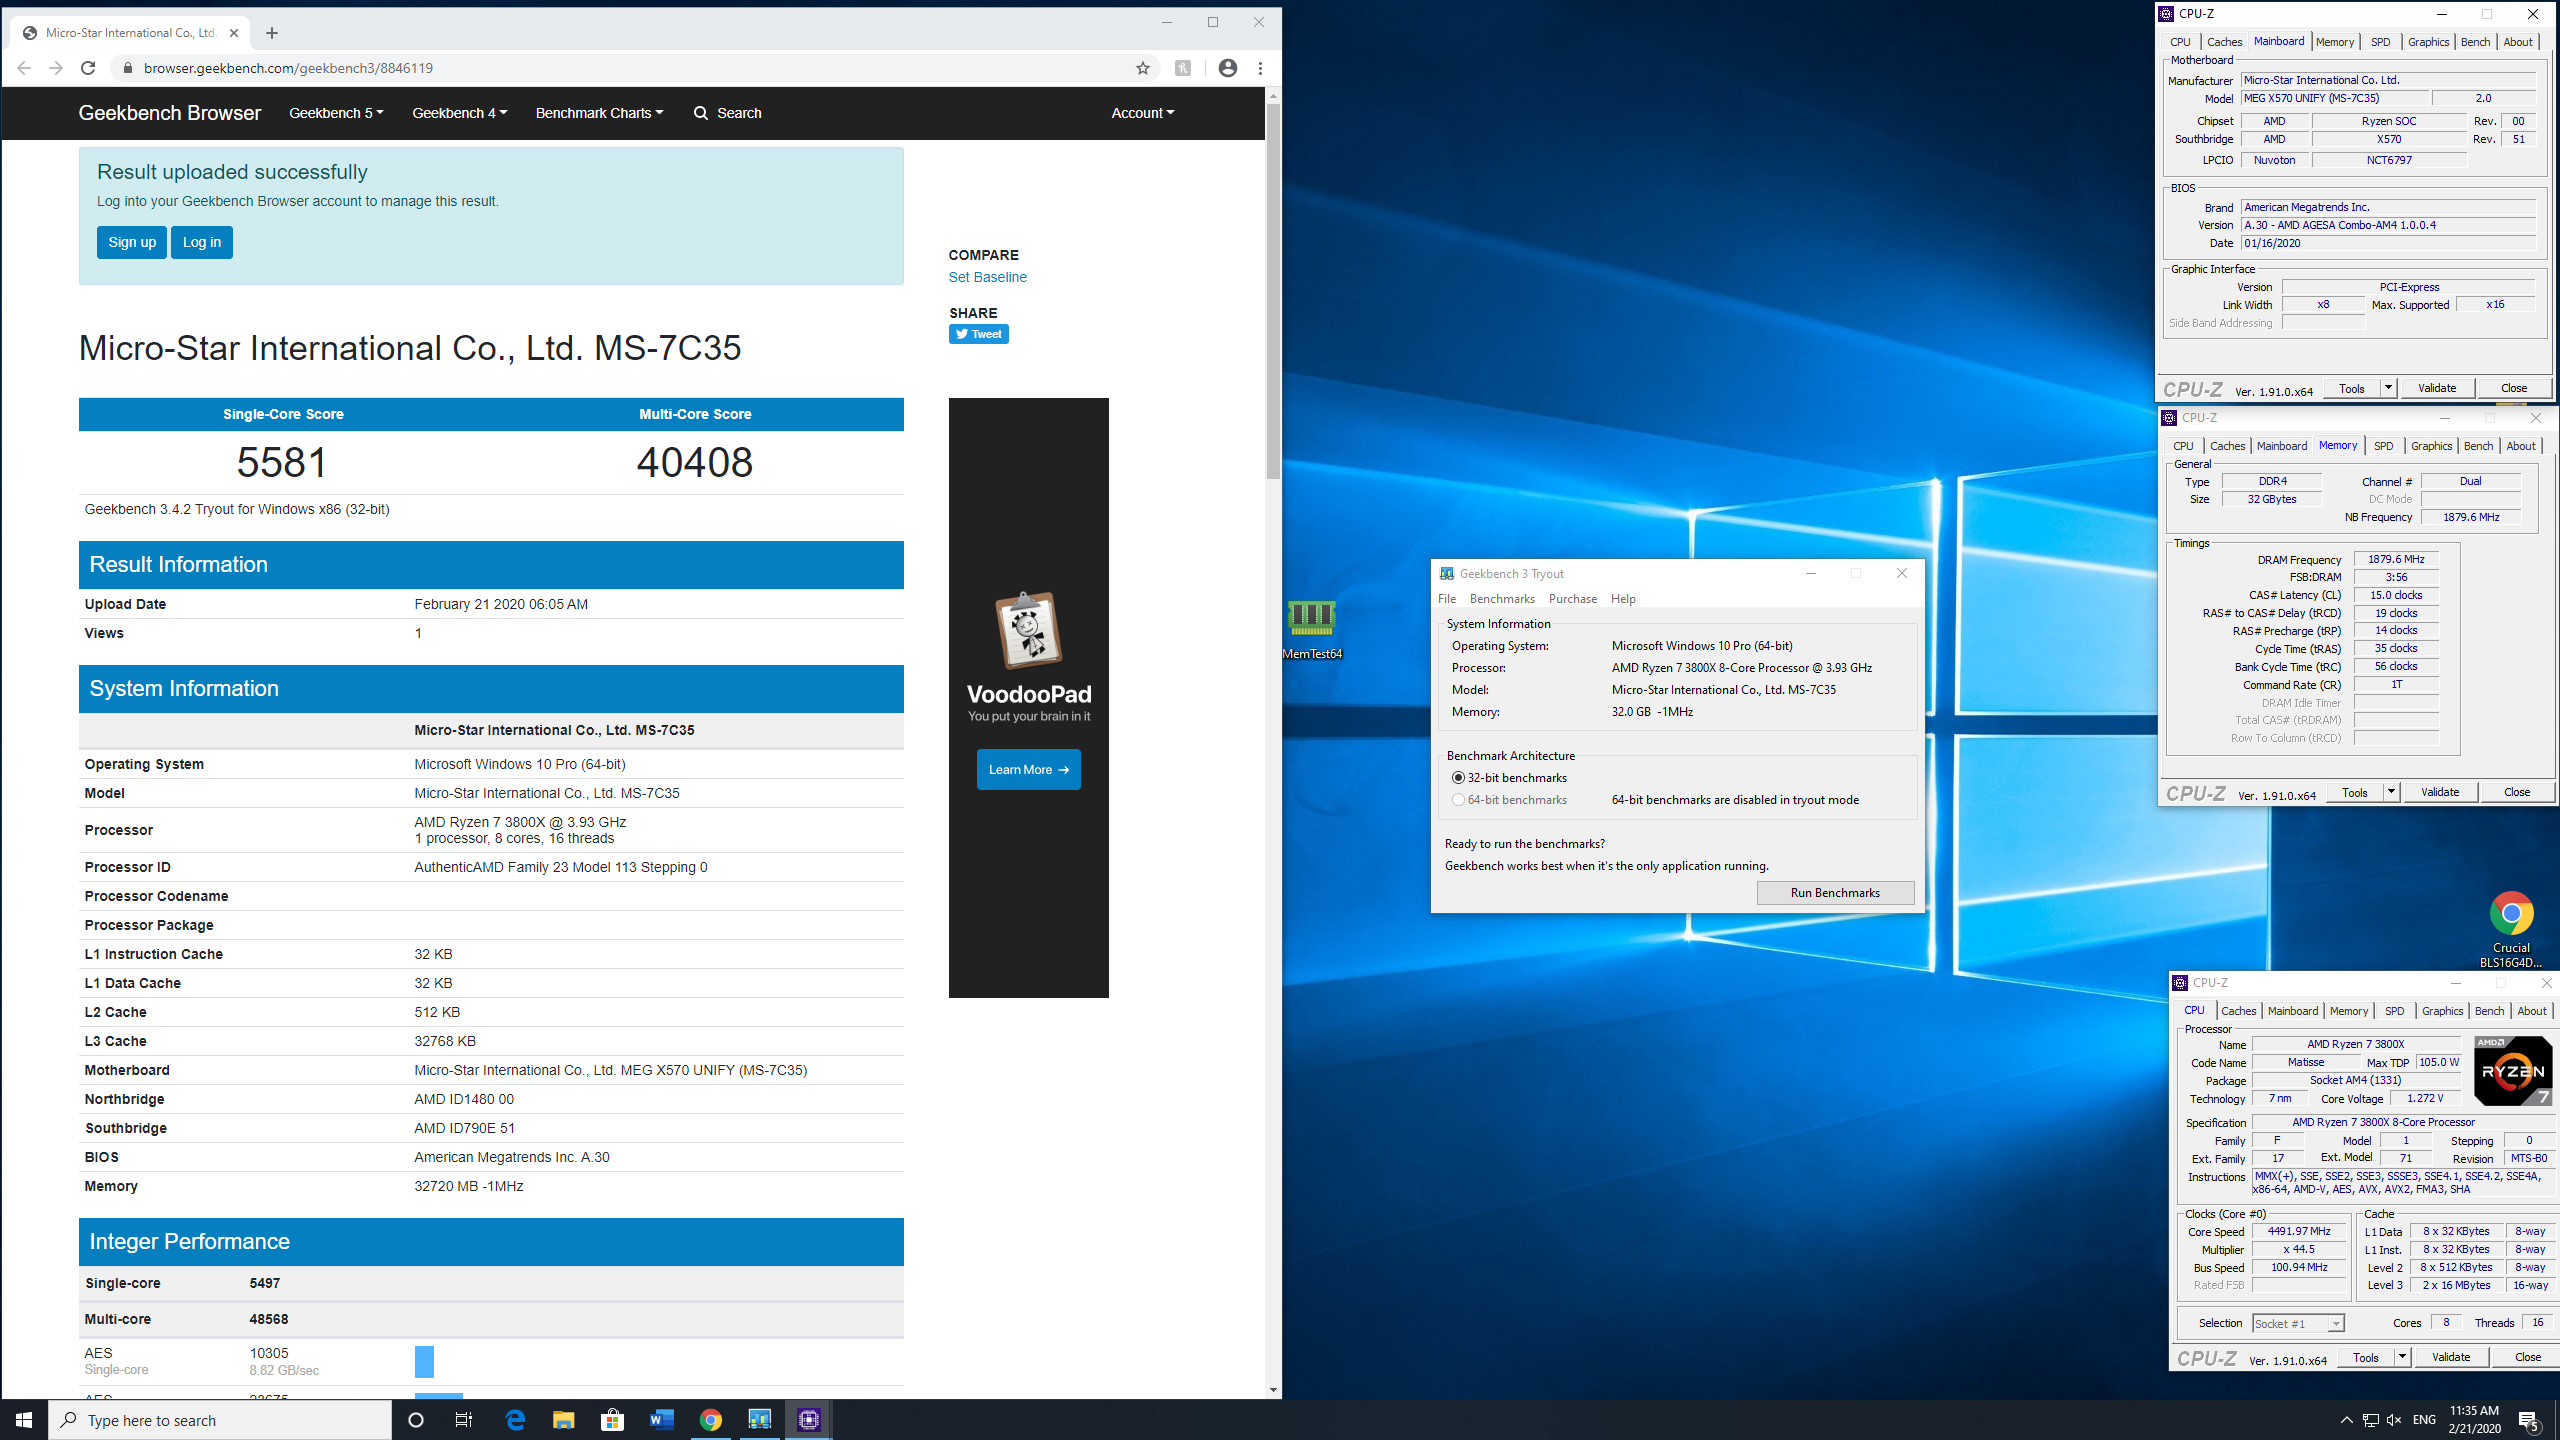Open the Chrome extension icon in toolbar
Screen dimensions: 2560x1440
pyautogui.click(x=1183, y=68)
